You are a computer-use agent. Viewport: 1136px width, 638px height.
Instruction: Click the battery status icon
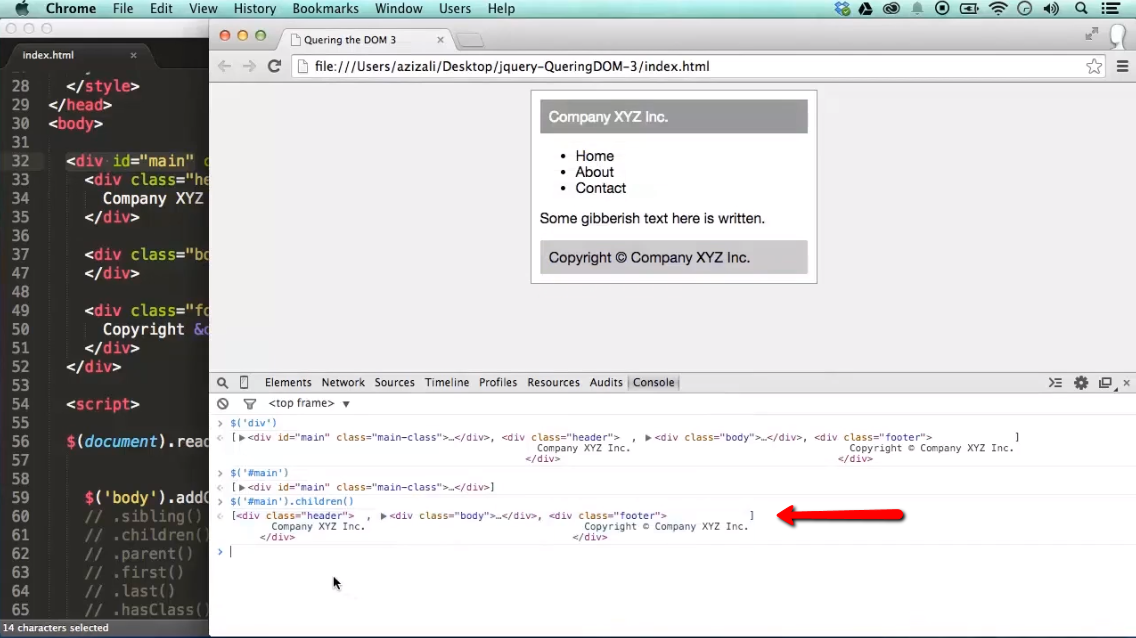[969, 9]
